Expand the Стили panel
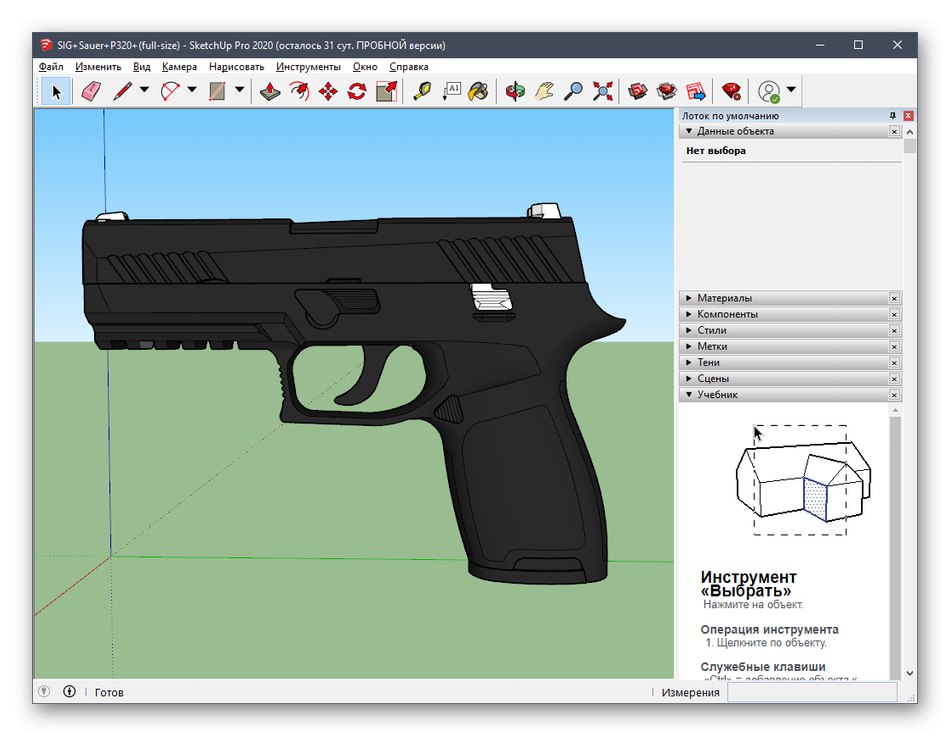 689,330
